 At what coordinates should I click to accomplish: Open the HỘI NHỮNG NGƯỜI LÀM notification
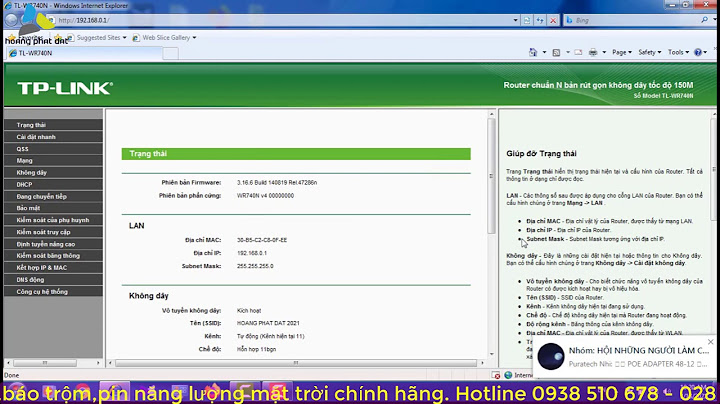click(x=639, y=350)
